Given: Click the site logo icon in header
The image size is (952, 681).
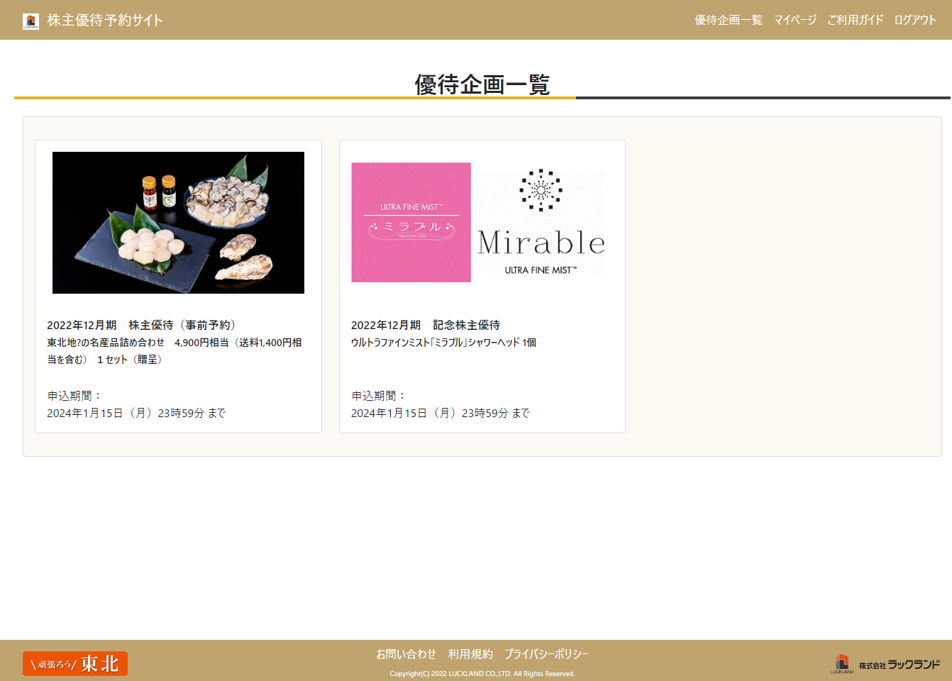Looking at the screenshot, I should pyautogui.click(x=30, y=21).
